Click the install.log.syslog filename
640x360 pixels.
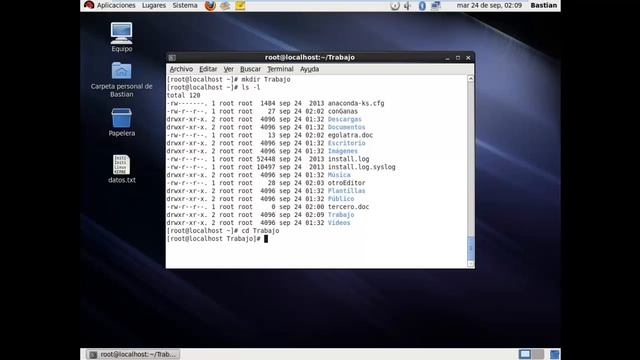pyautogui.click(x=361, y=167)
